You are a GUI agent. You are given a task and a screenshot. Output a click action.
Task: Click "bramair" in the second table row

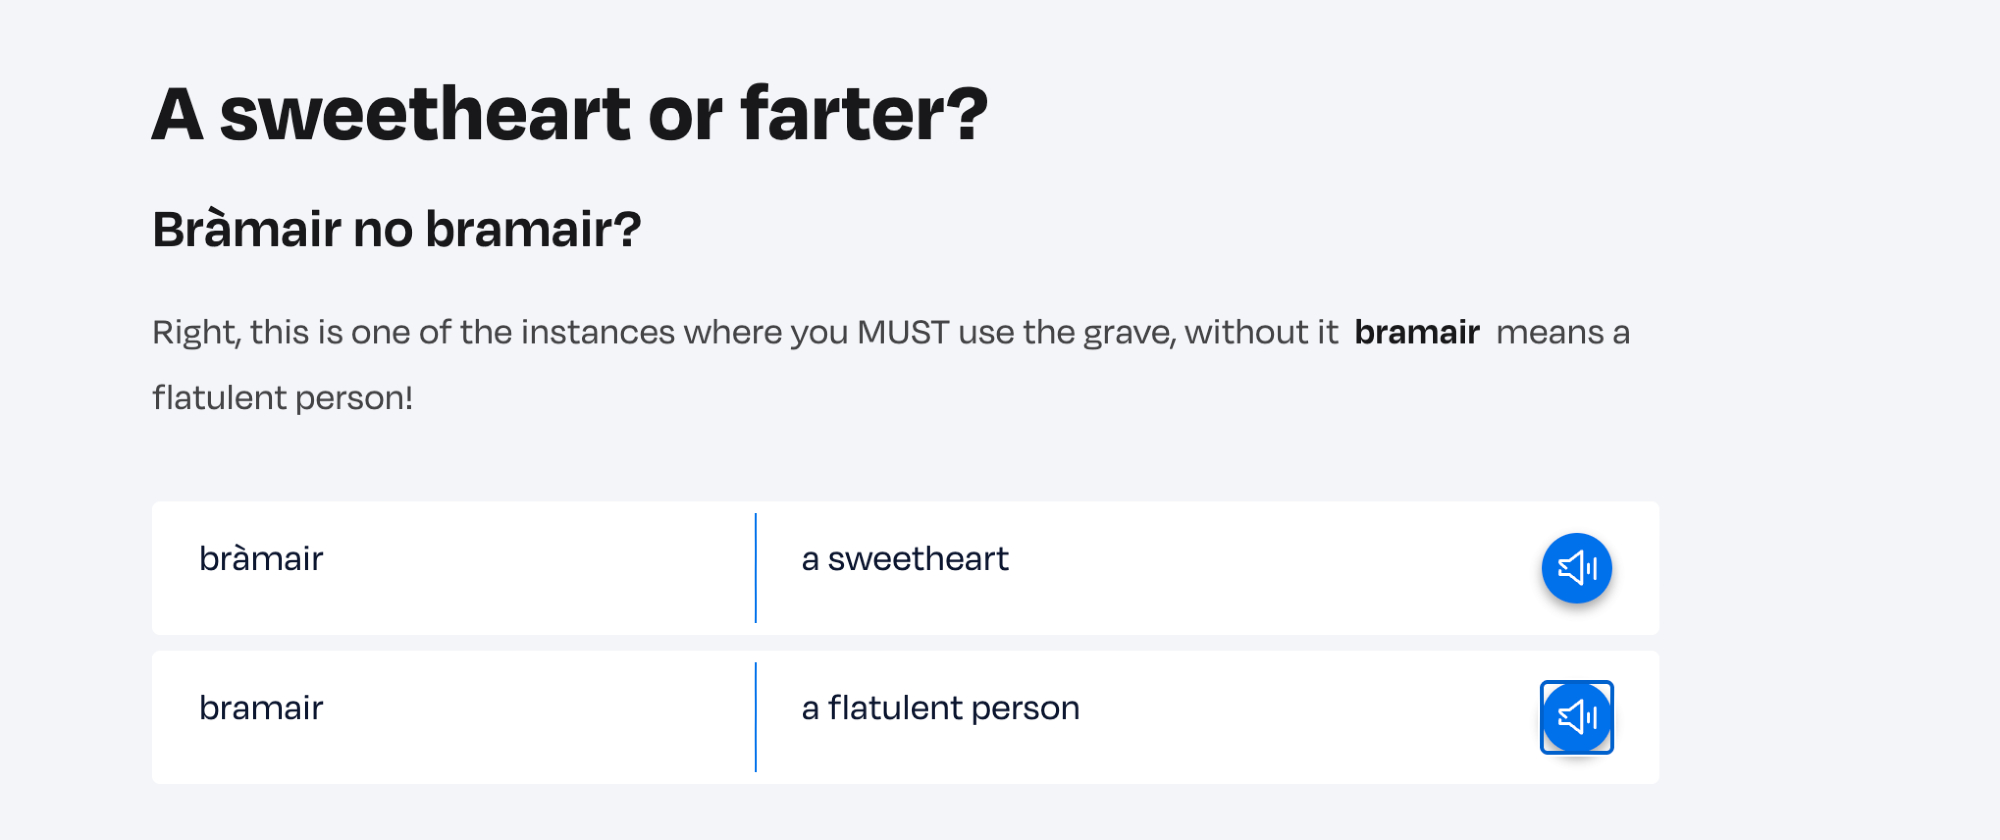pos(261,708)
